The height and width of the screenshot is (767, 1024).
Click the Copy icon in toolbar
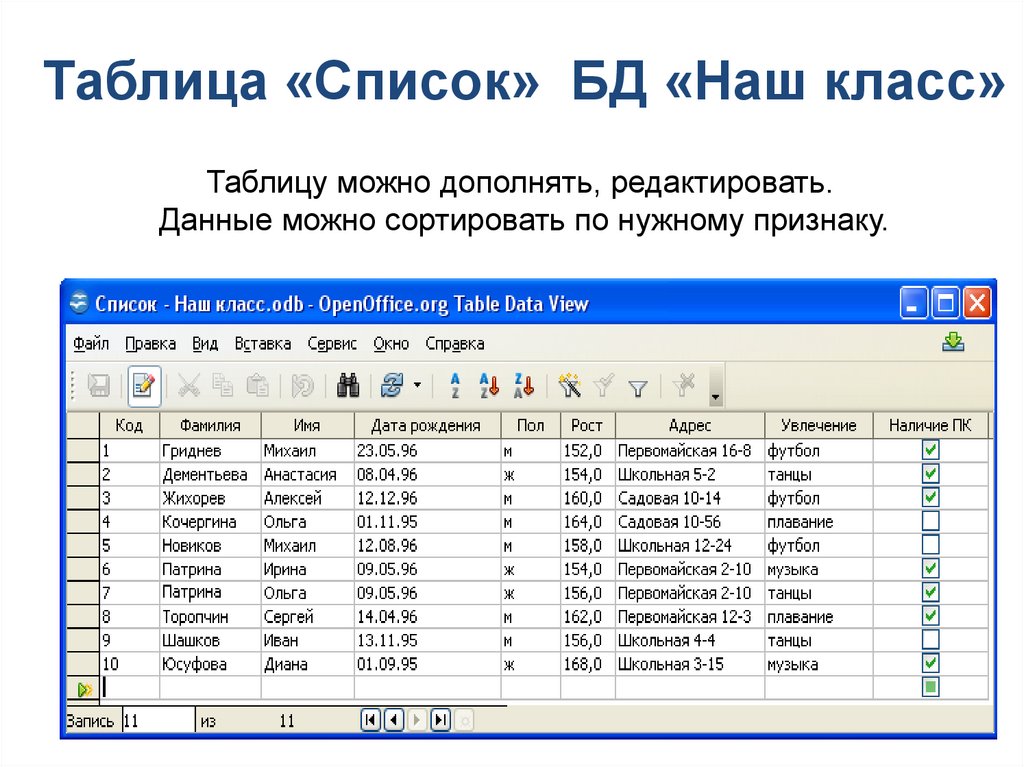click(x=223, y=385)
